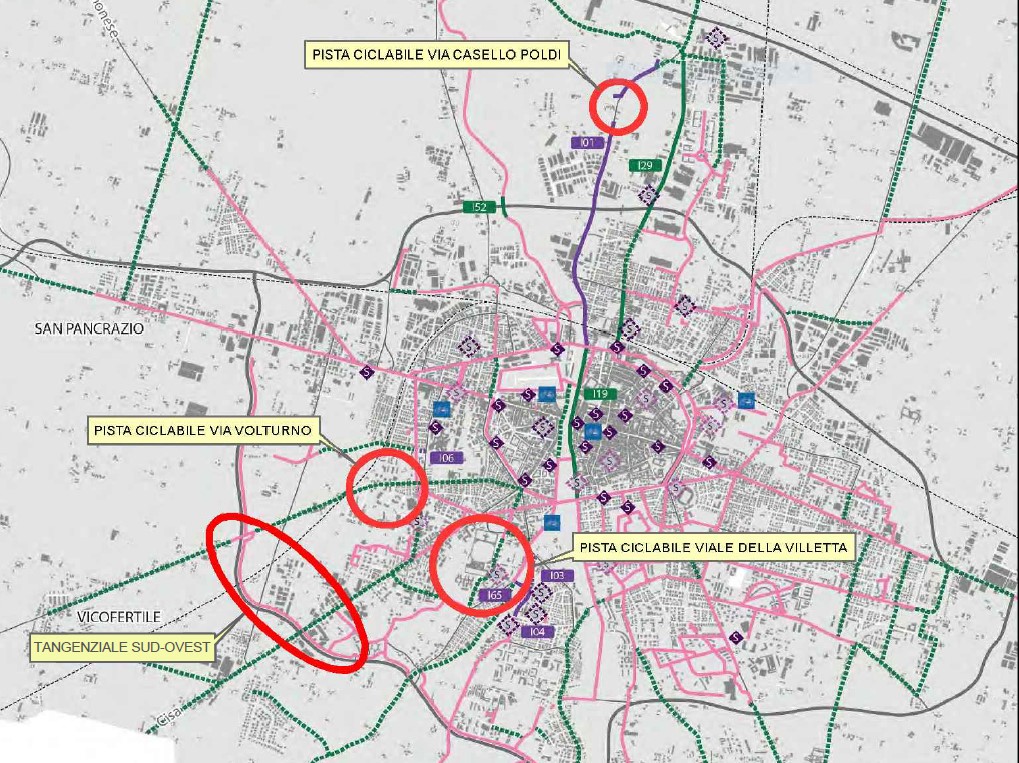Select the Tangenziale Sud-Ovest callout label
Screen dimensions: 1019x763
122,647
